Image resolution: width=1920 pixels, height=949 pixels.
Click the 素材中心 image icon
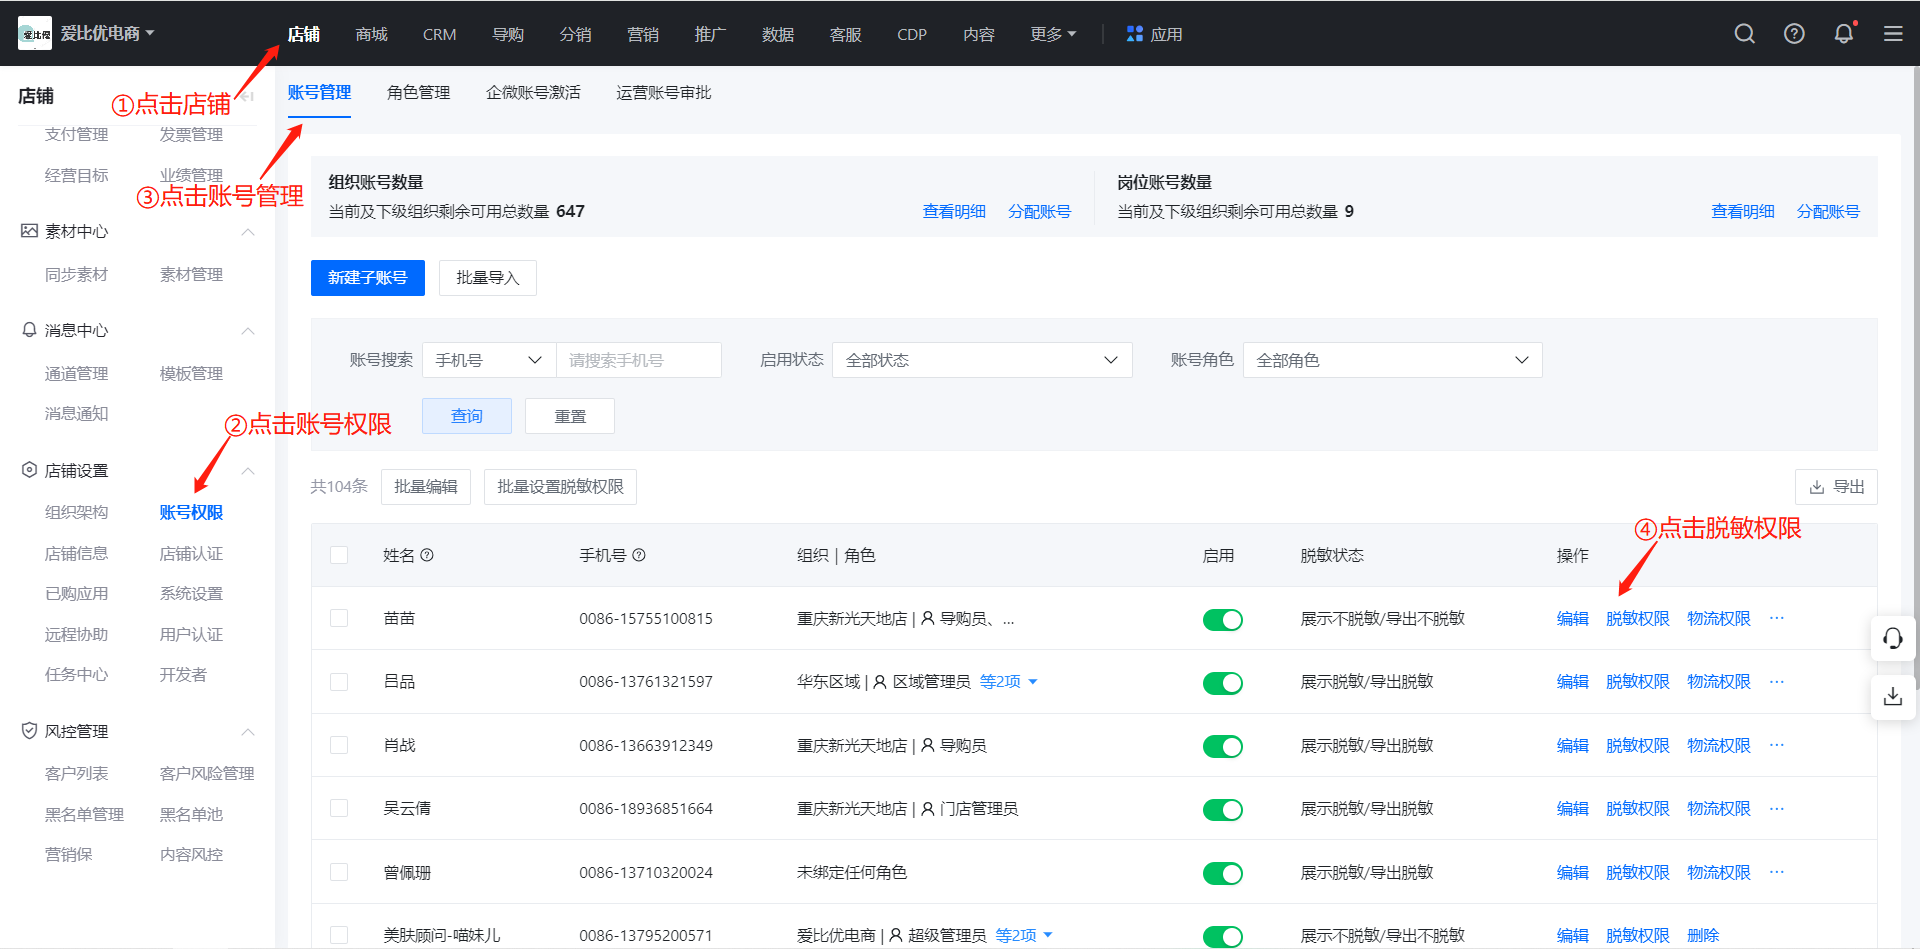(29, 231)
